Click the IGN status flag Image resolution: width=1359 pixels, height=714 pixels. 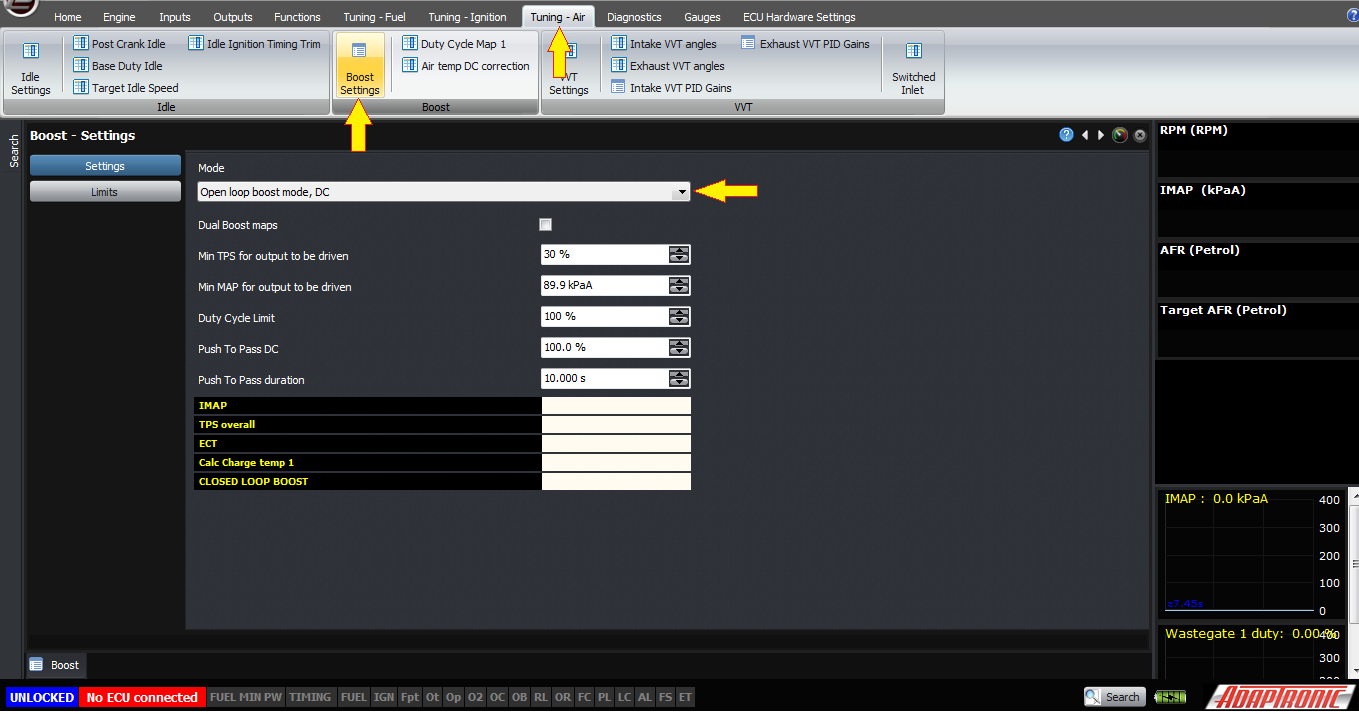(383, 697)
